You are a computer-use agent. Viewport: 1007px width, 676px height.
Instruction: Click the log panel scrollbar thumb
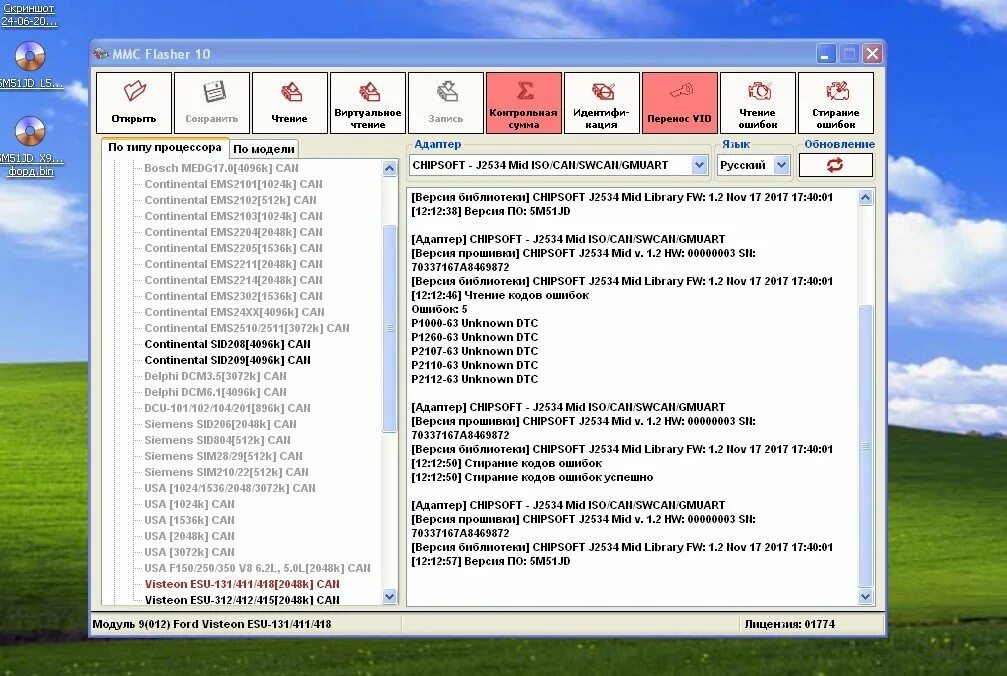tap(865, 446)
